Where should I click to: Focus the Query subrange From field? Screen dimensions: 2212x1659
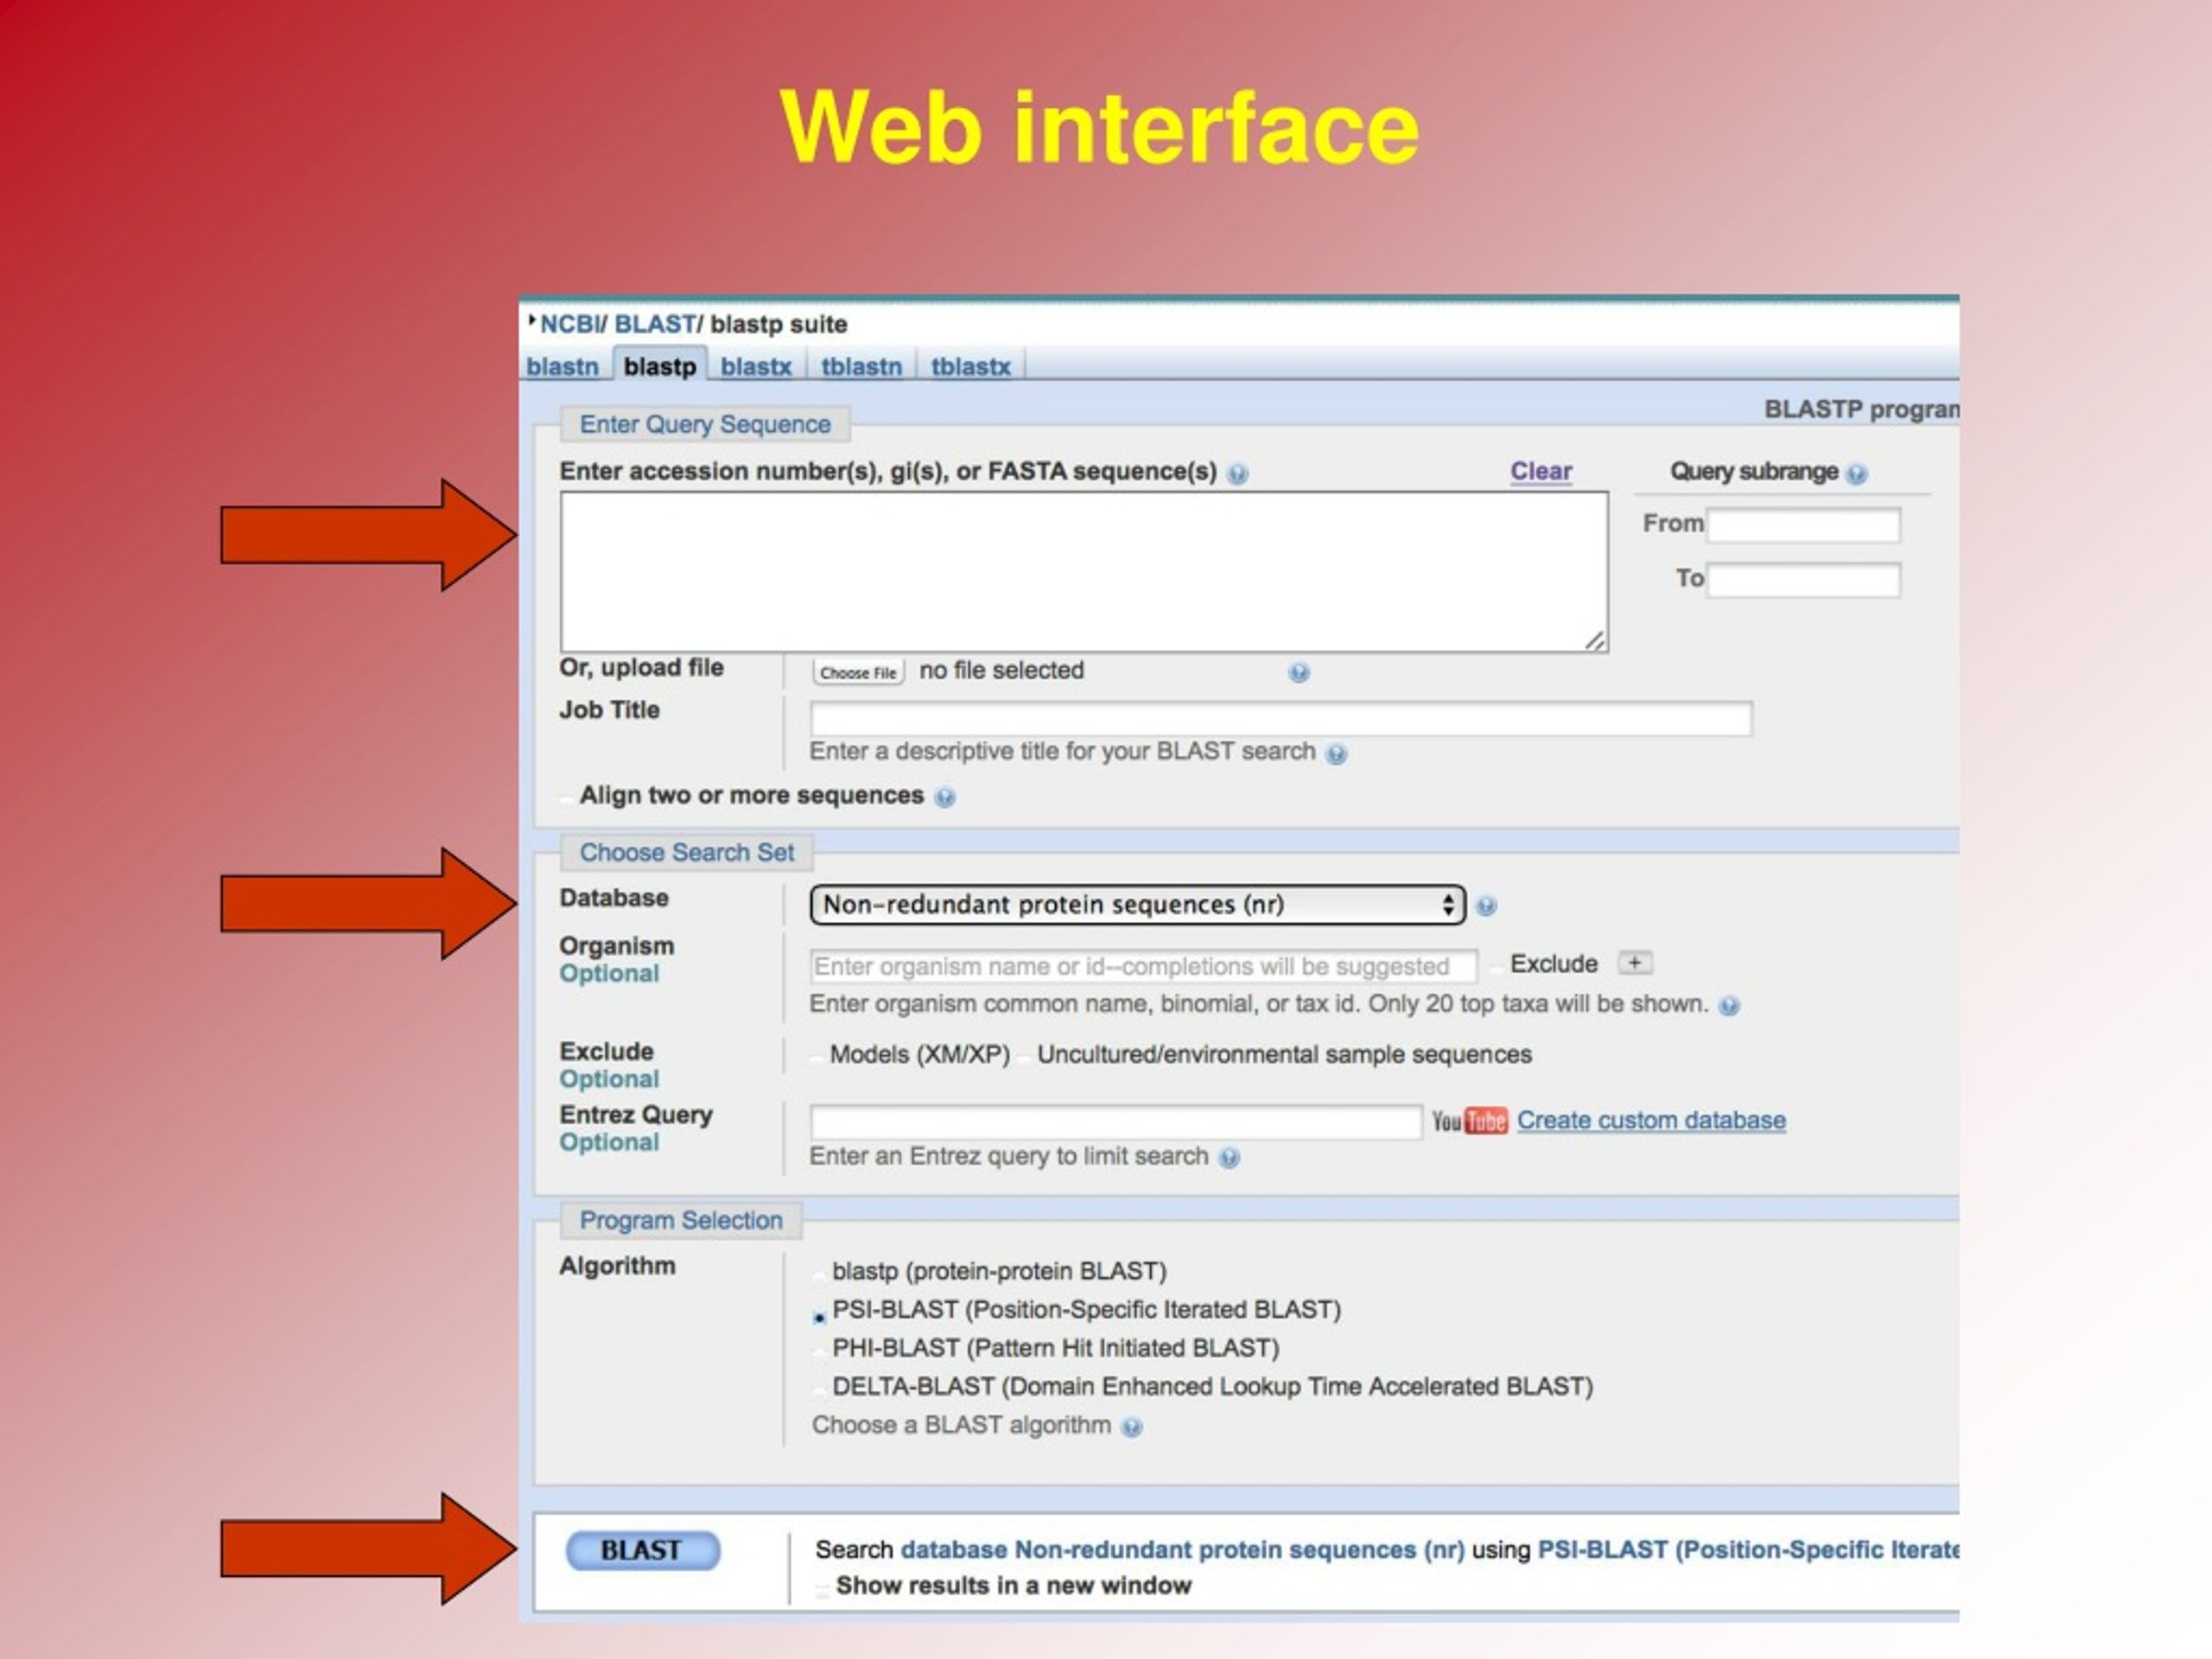(x=1803, y=525)
